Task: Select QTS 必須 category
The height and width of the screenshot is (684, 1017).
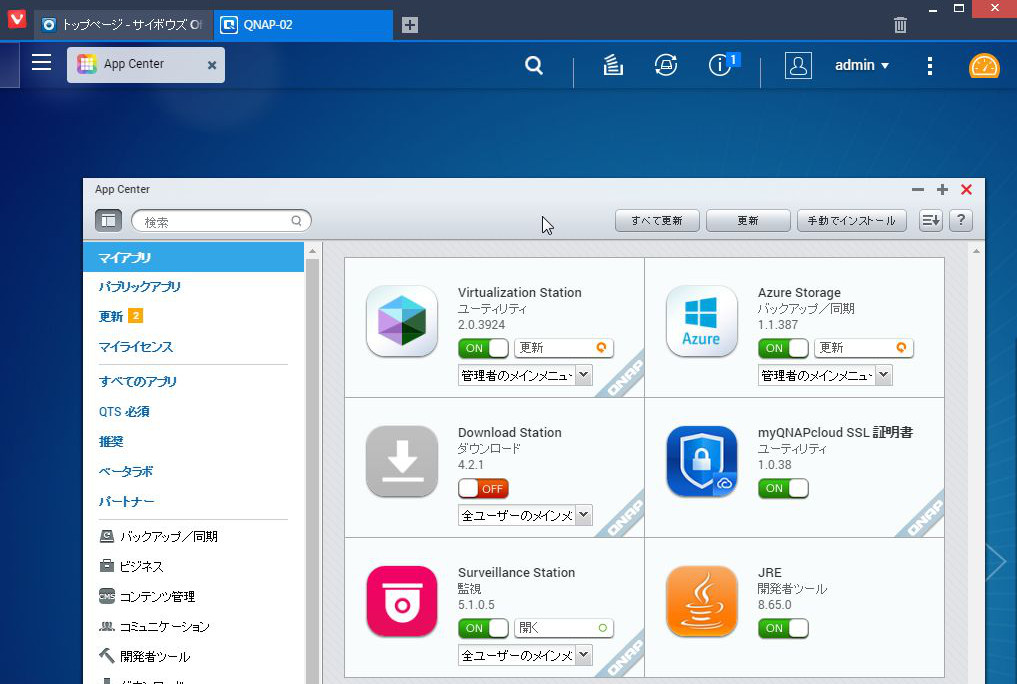Action: 124,412
